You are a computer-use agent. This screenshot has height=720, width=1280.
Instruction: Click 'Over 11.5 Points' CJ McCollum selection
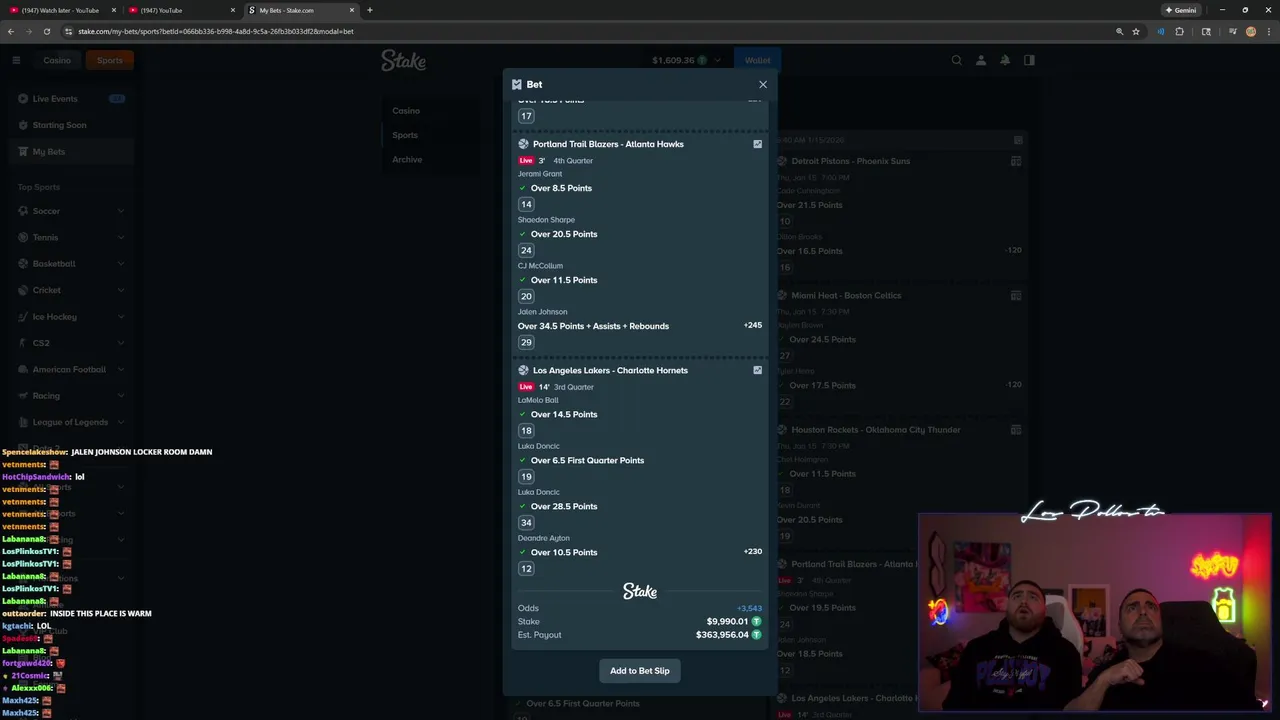pos(564,280)
